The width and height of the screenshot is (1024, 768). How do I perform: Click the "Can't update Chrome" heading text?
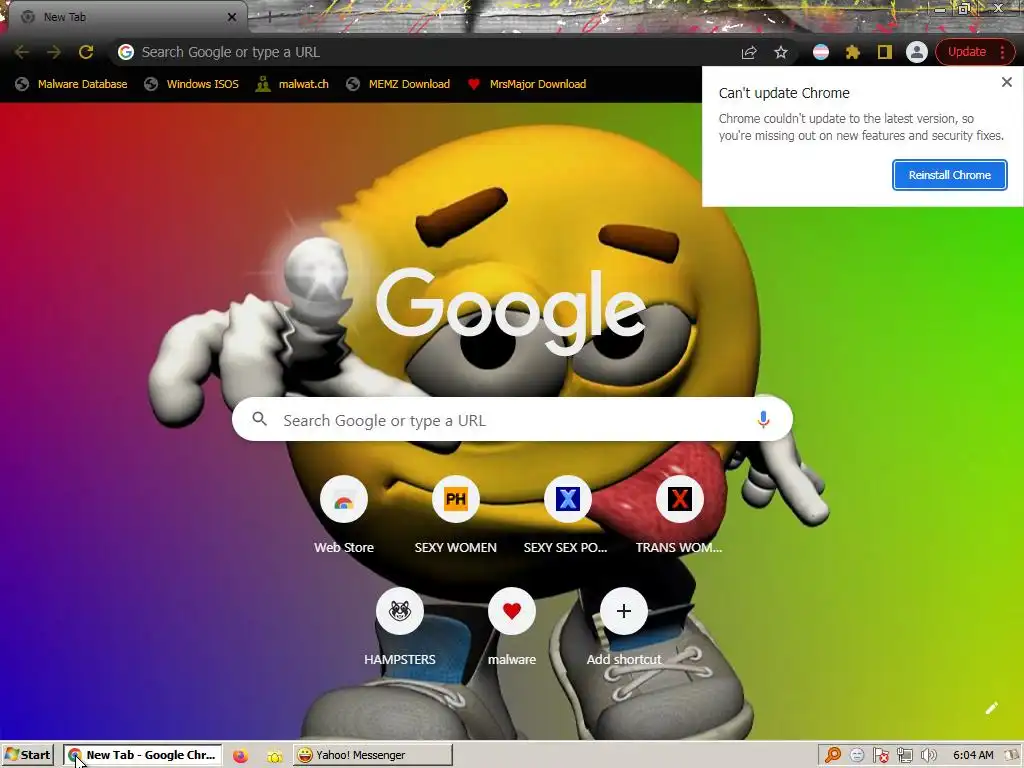tap(784, 93)
